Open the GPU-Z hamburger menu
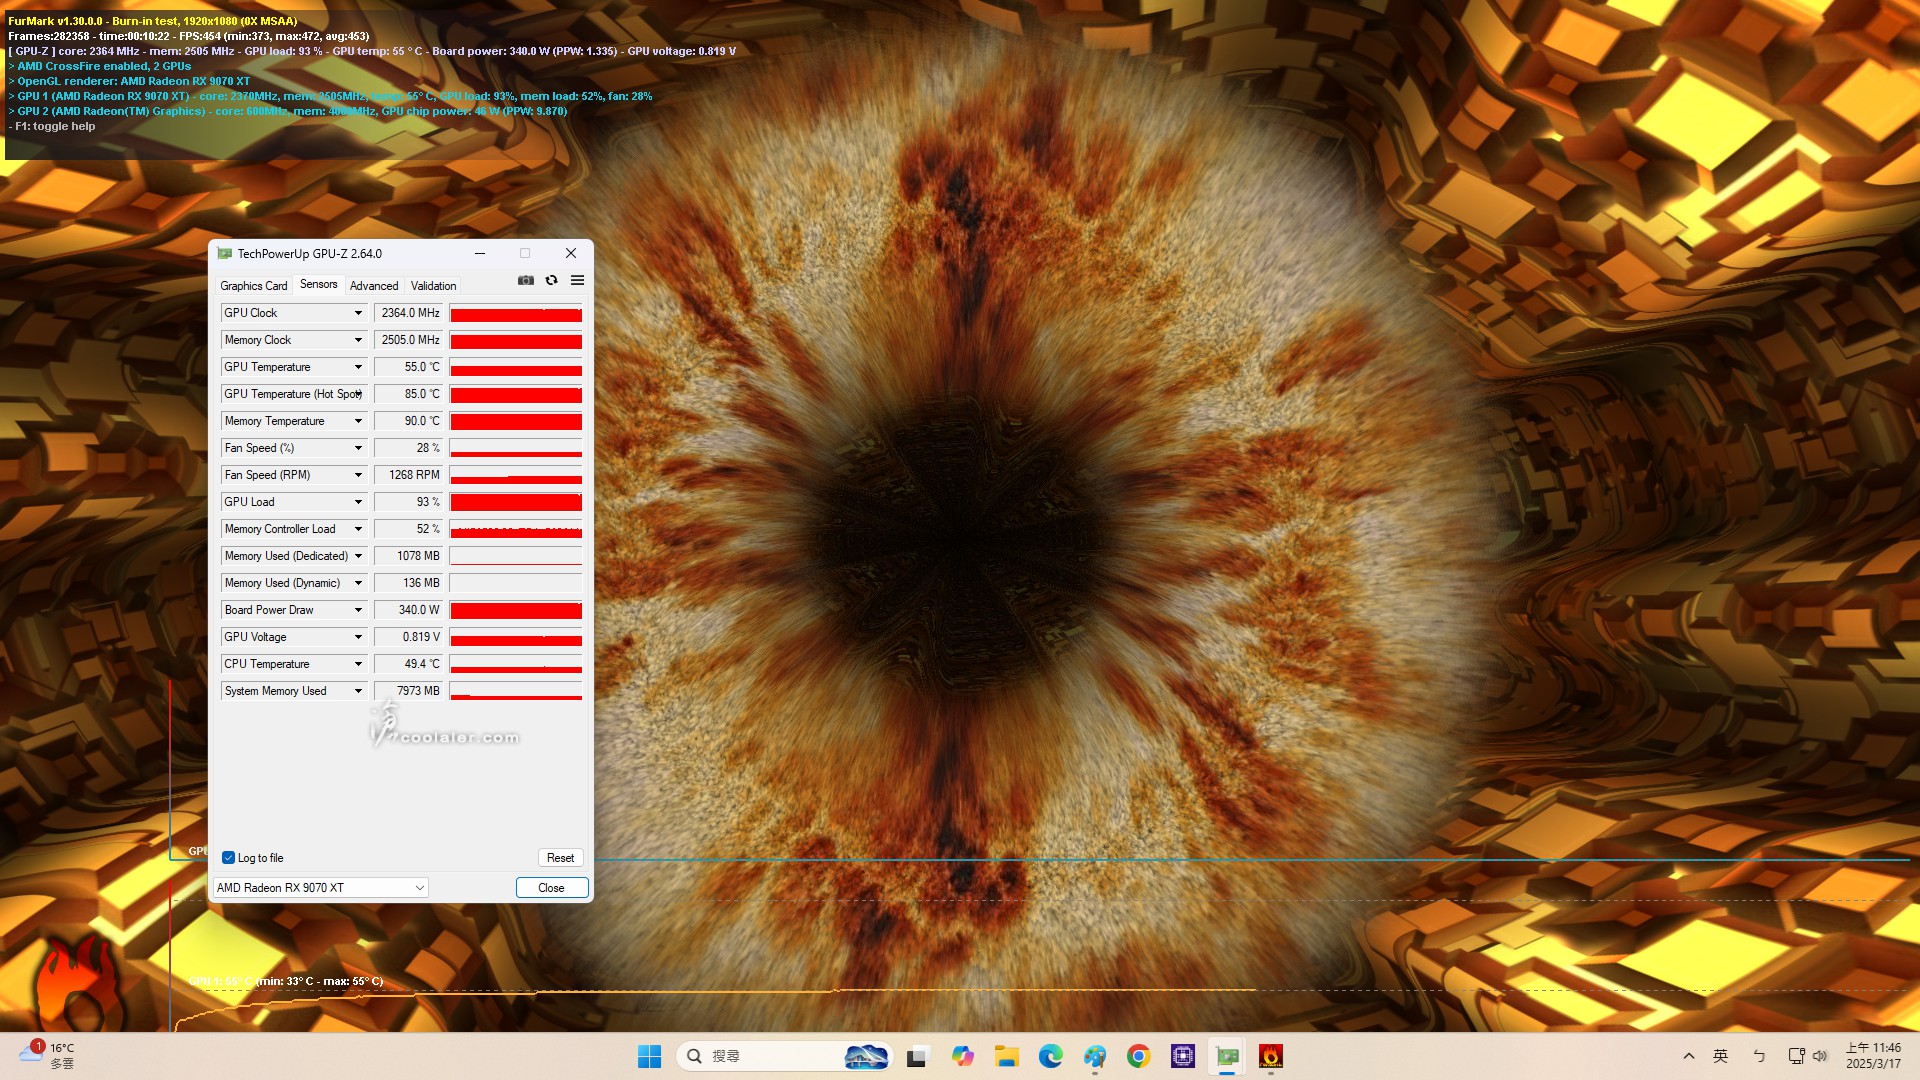The image size is (1920, 1080). point(577,281)
